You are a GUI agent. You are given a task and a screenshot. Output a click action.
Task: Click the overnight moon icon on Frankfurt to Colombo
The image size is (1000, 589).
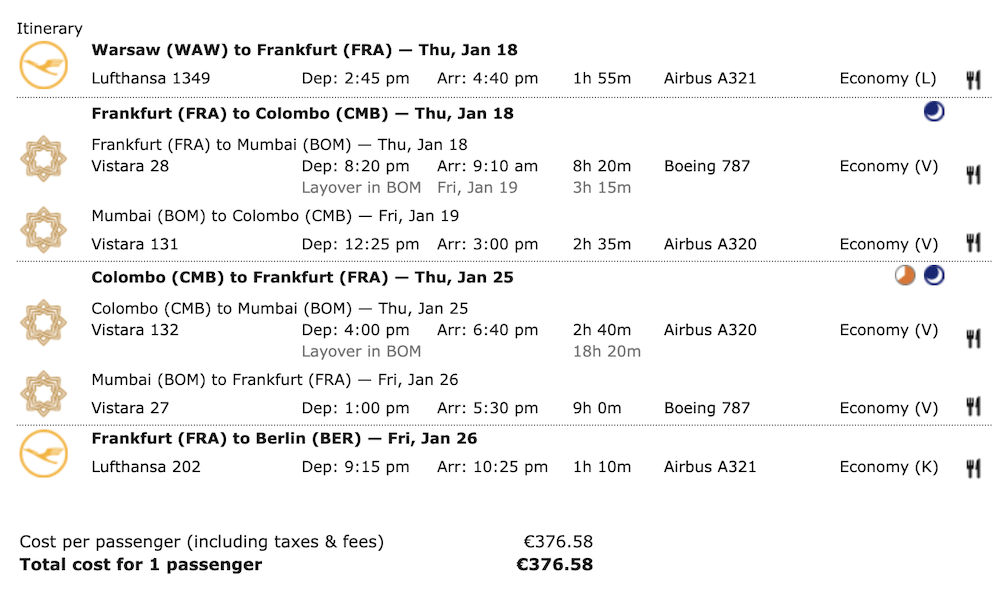(934, 112)
